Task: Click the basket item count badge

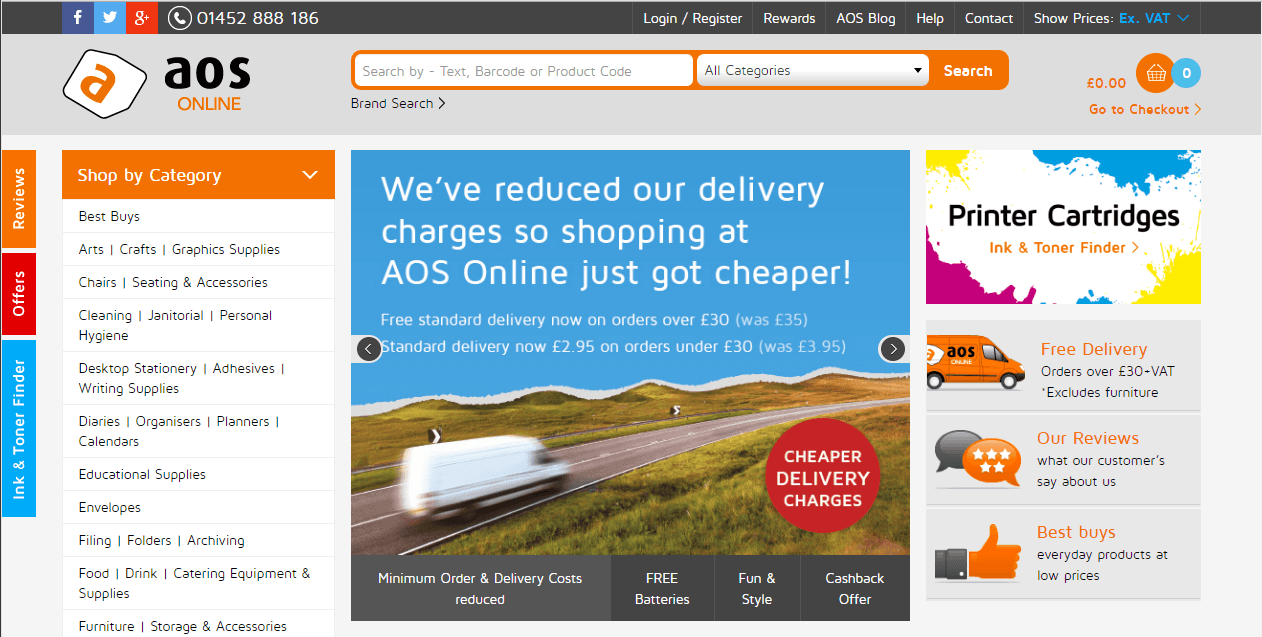Action: 1186,73
